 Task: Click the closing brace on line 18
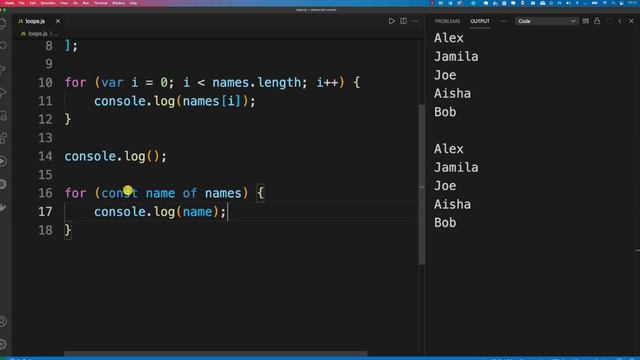68,230
